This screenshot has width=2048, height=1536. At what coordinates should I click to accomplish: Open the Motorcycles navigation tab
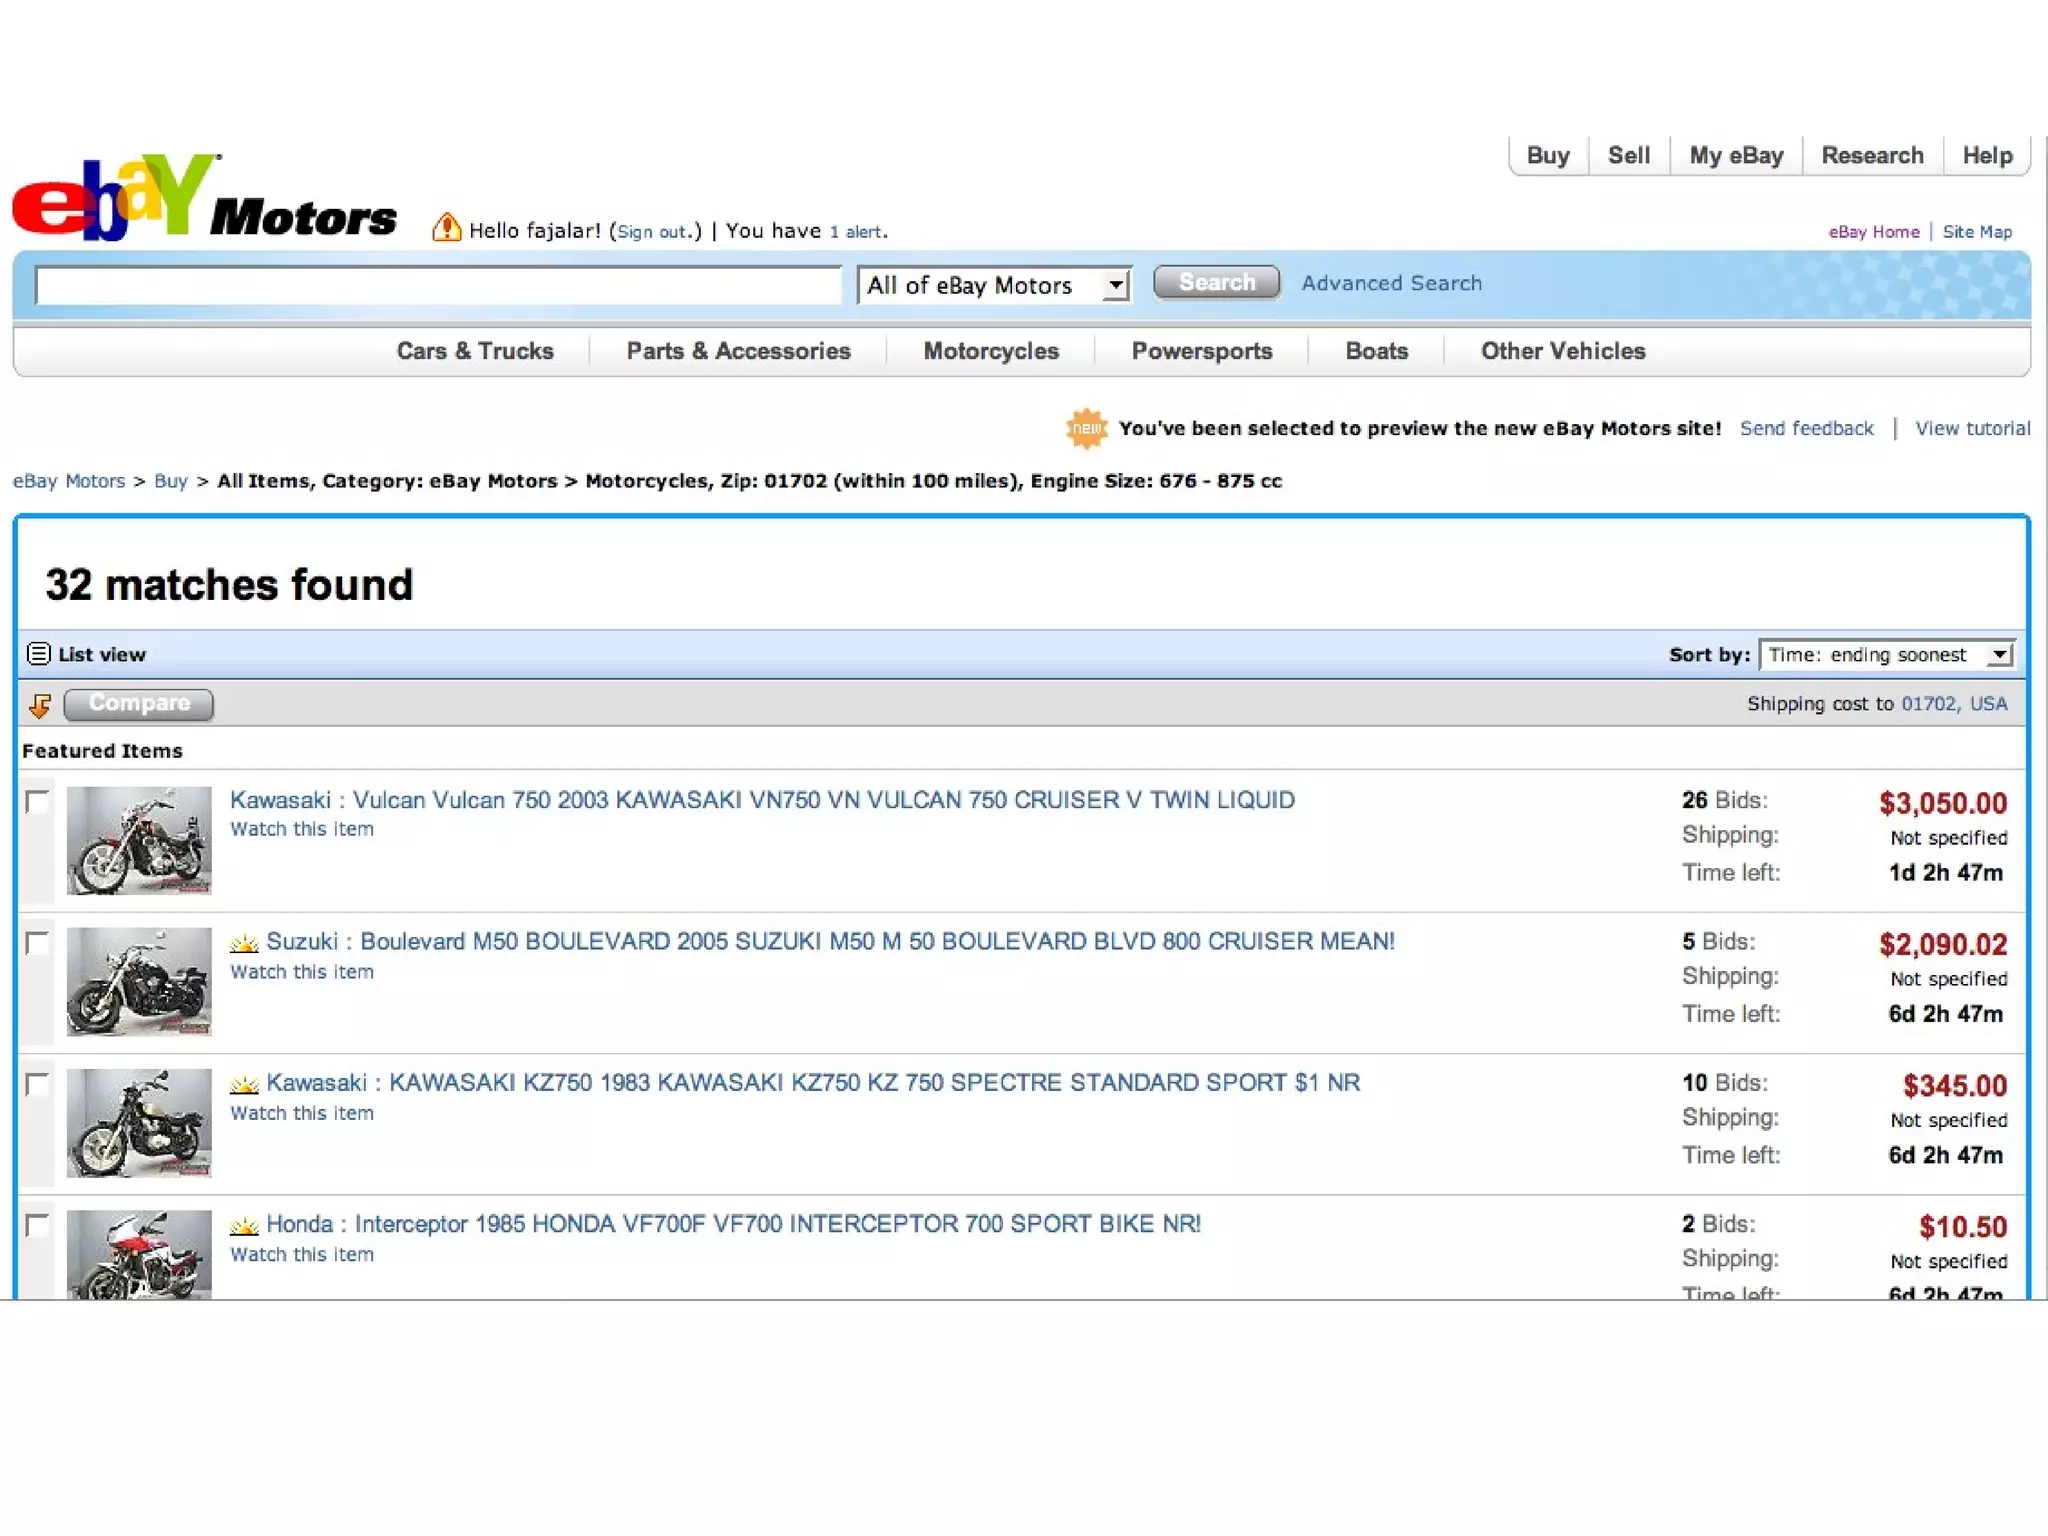990,351
